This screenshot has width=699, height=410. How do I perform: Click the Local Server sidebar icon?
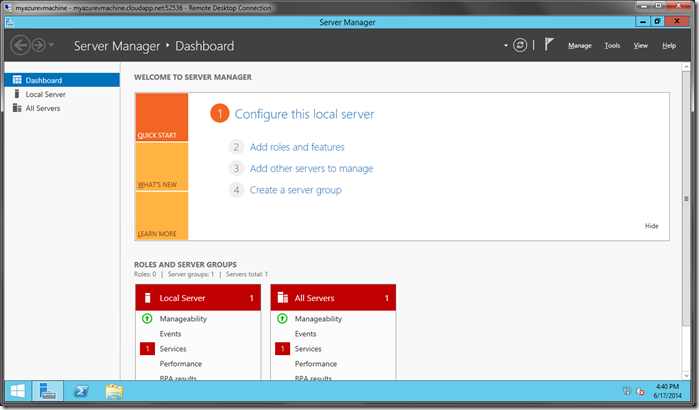(x=17, y=94)
